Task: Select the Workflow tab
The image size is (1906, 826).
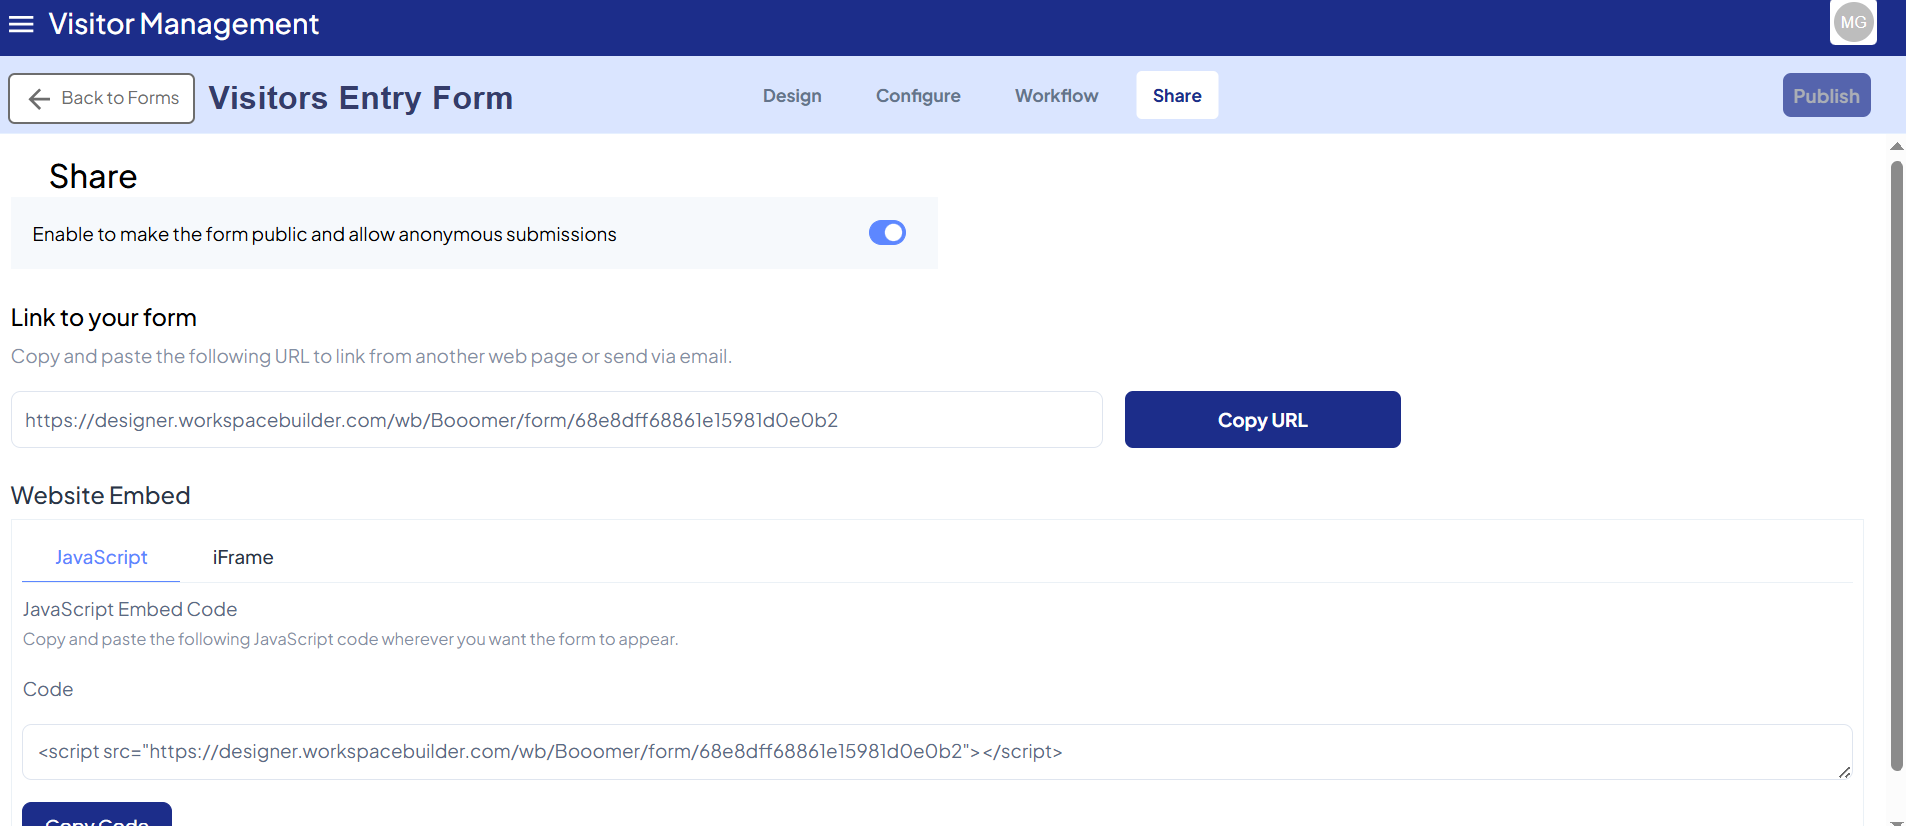Action: [1056, 96]
